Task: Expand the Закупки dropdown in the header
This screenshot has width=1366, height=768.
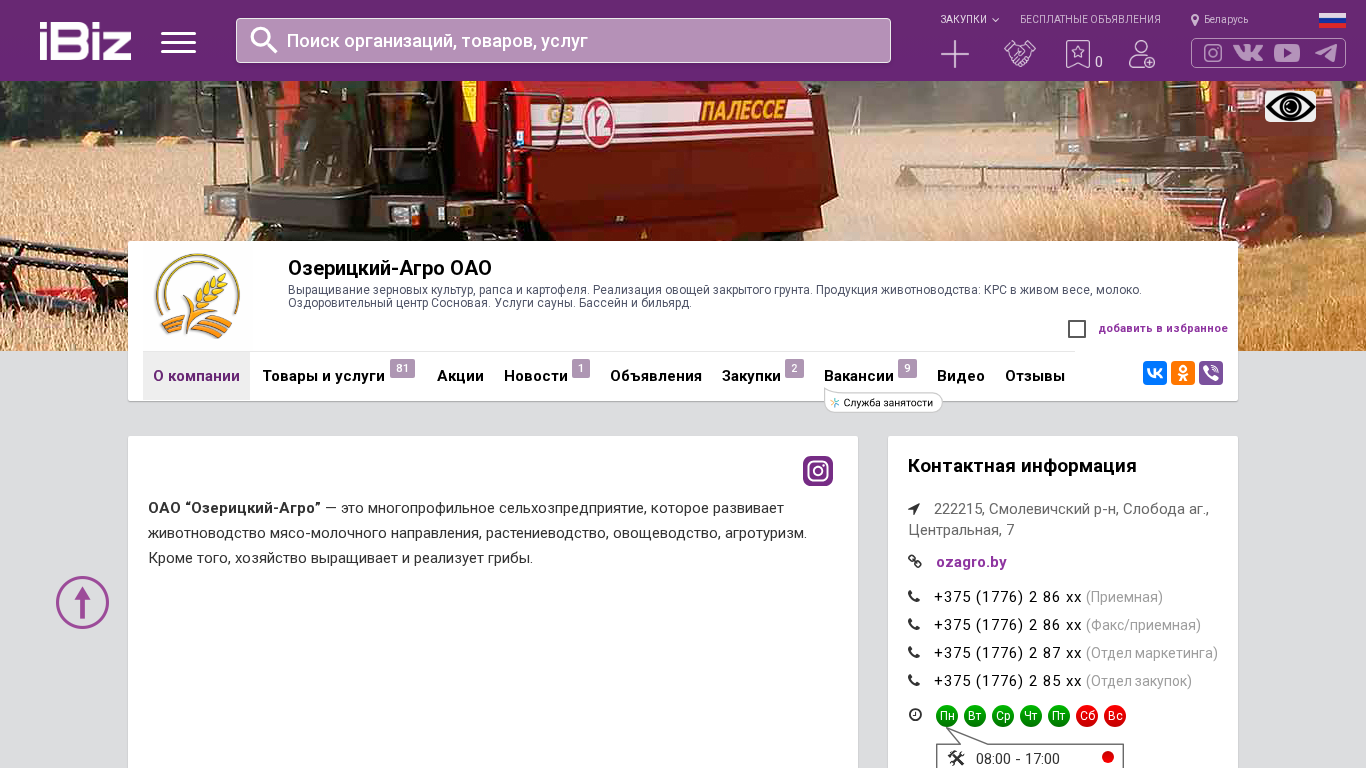Action: click(x=969, y=19)
